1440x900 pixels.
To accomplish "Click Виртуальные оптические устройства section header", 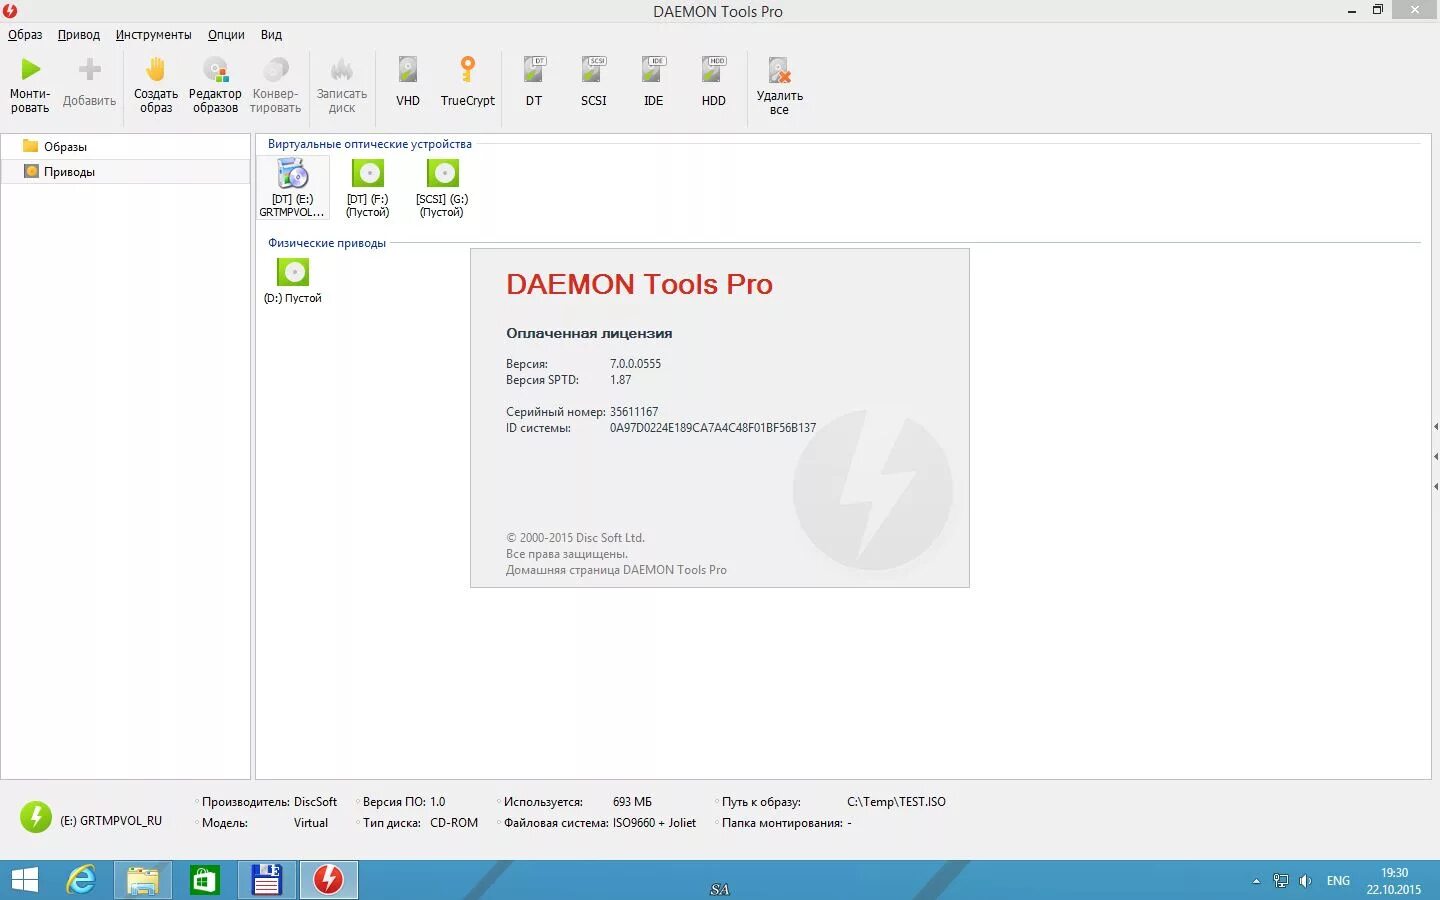I will [x=369, y=144].
